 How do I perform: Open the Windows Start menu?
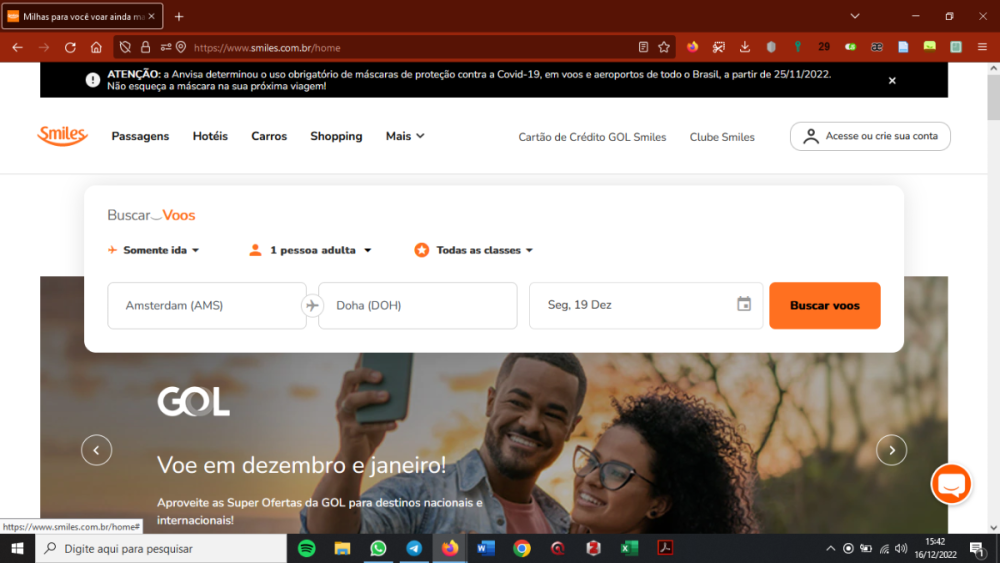coord(17,548)
